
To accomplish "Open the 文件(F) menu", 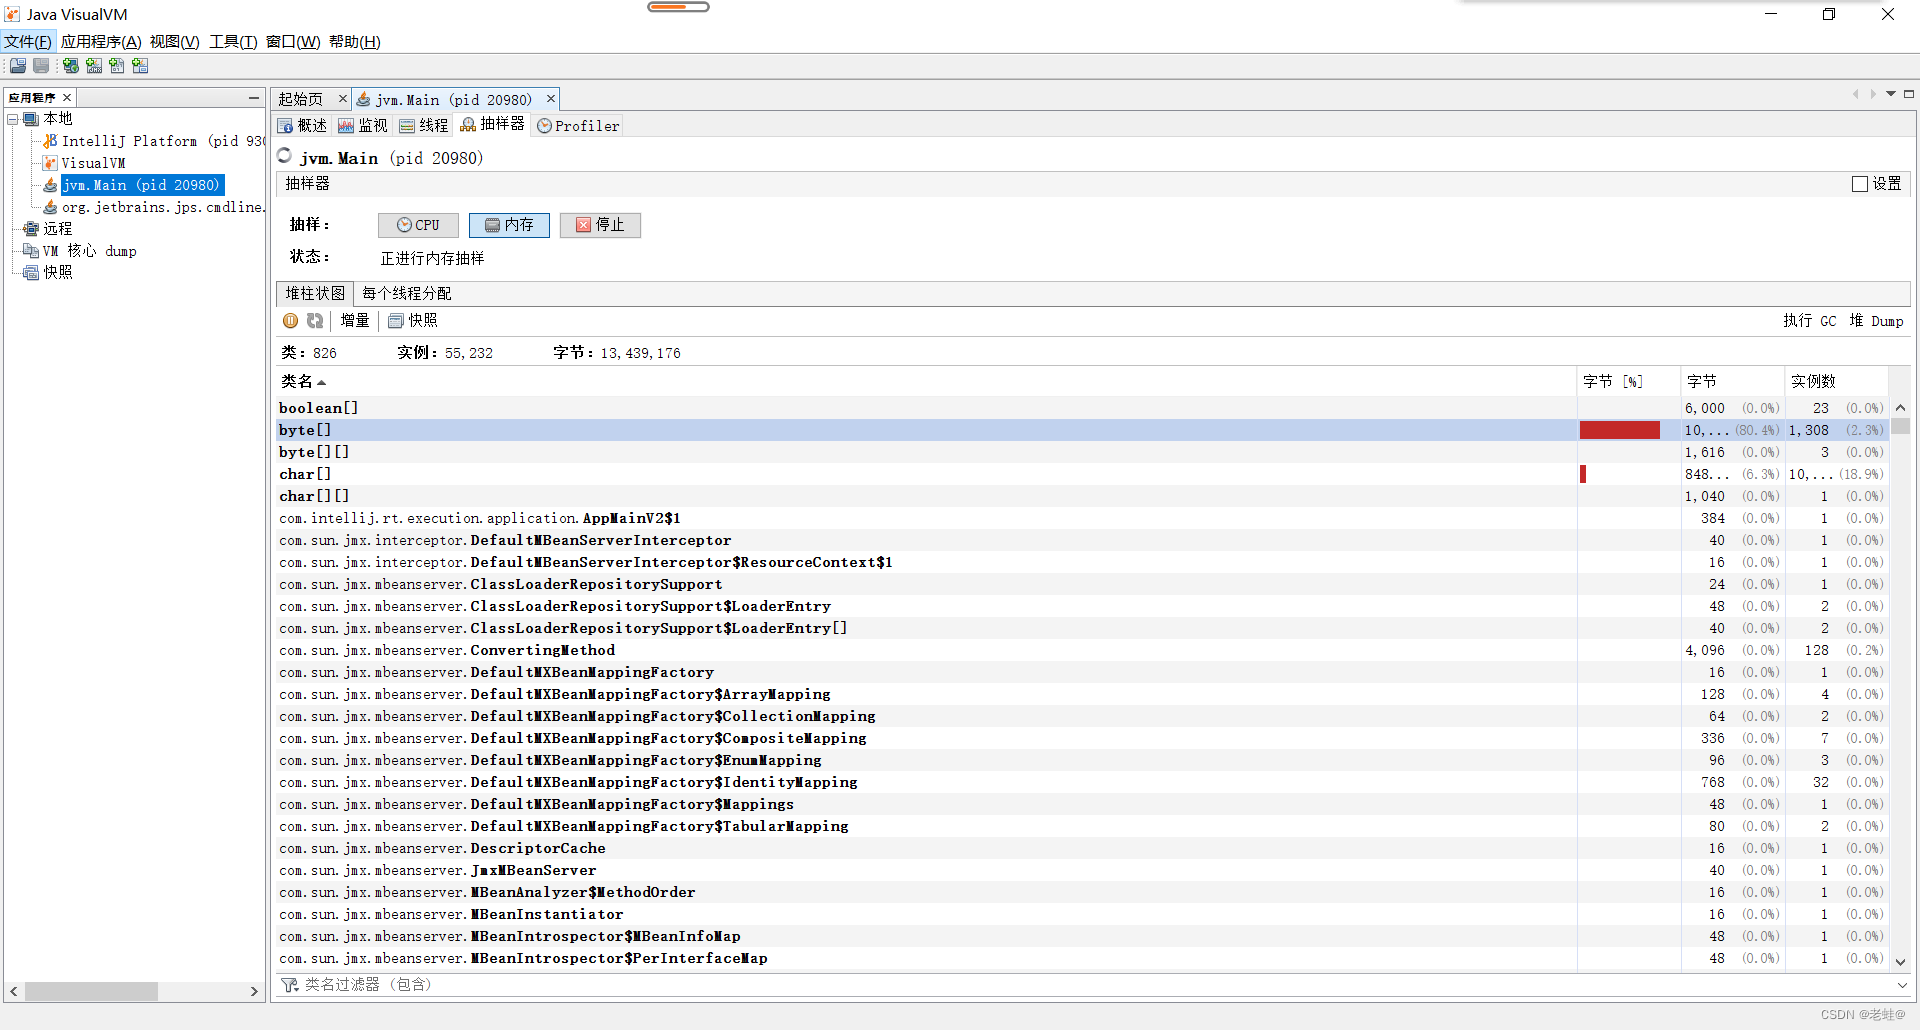I will tap(27, 42).
